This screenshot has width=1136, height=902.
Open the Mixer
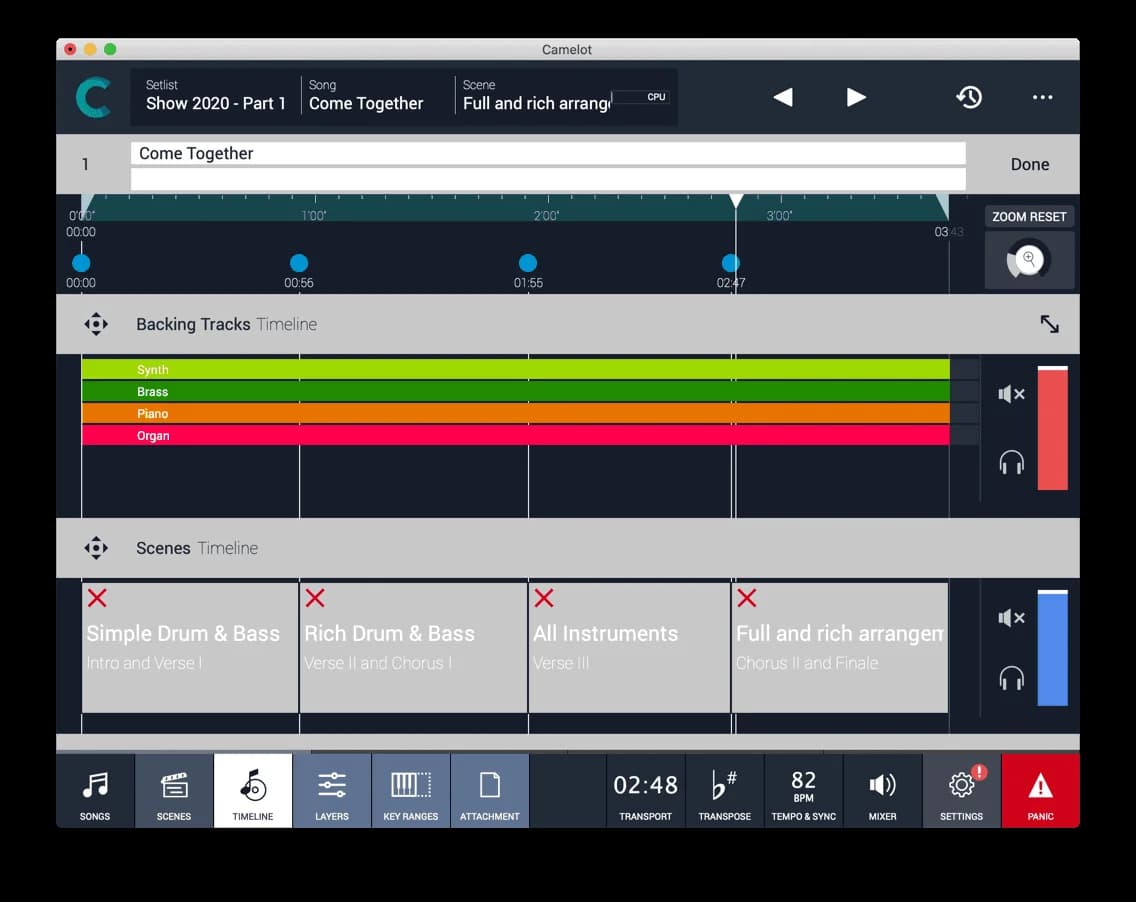click(x=882, y=790)
